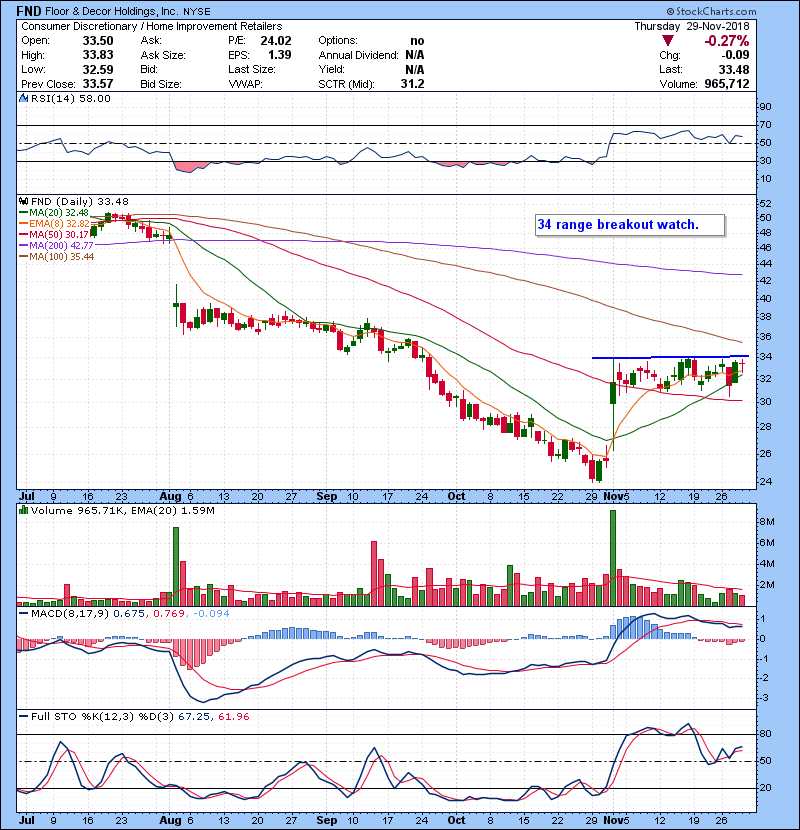Screen dimensions: 800x830
Task: Click the MACD histogram value -0.094
Action: pyautogui.click(x=211, y=614)
